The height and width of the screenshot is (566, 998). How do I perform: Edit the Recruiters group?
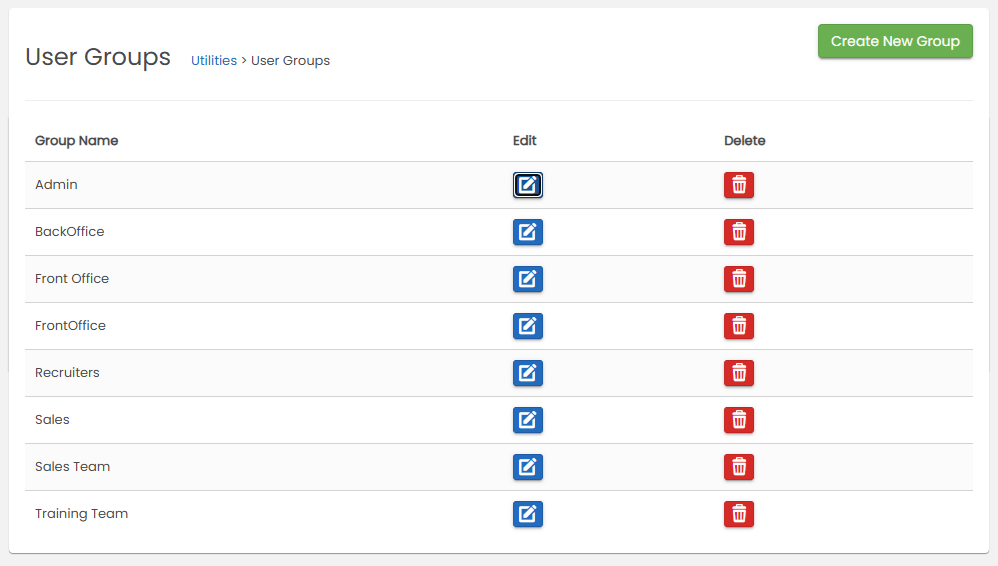pos(528,373)
